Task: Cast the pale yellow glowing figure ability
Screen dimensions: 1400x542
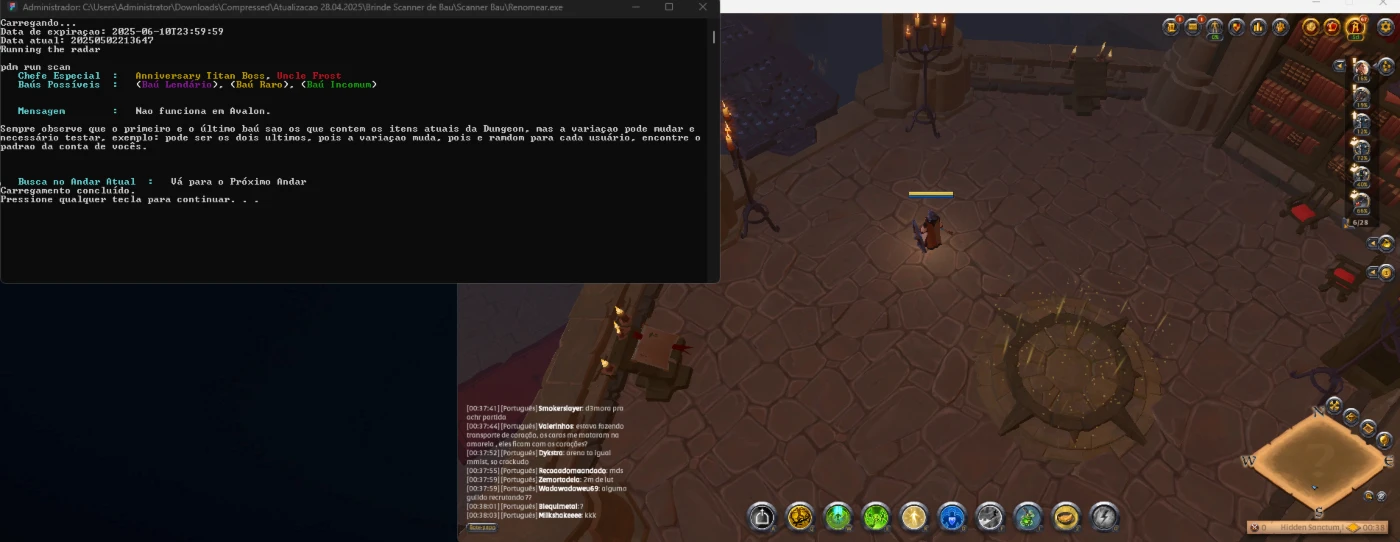Action: point(914,516)
